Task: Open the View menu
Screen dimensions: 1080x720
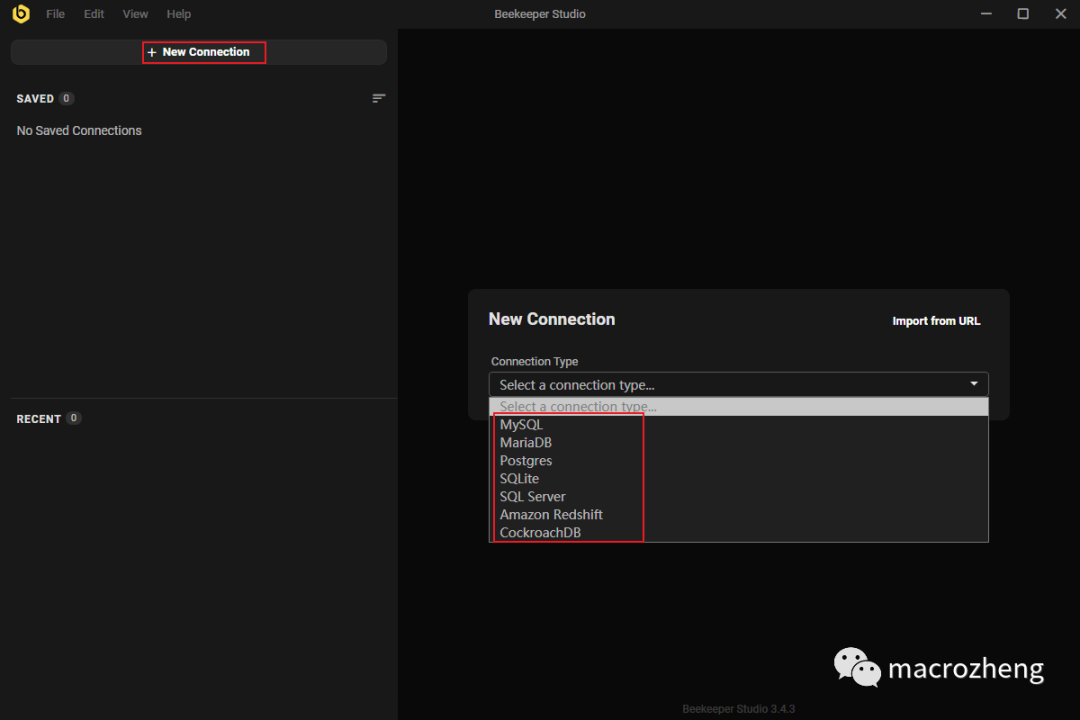Action: (x=135, y=14)
